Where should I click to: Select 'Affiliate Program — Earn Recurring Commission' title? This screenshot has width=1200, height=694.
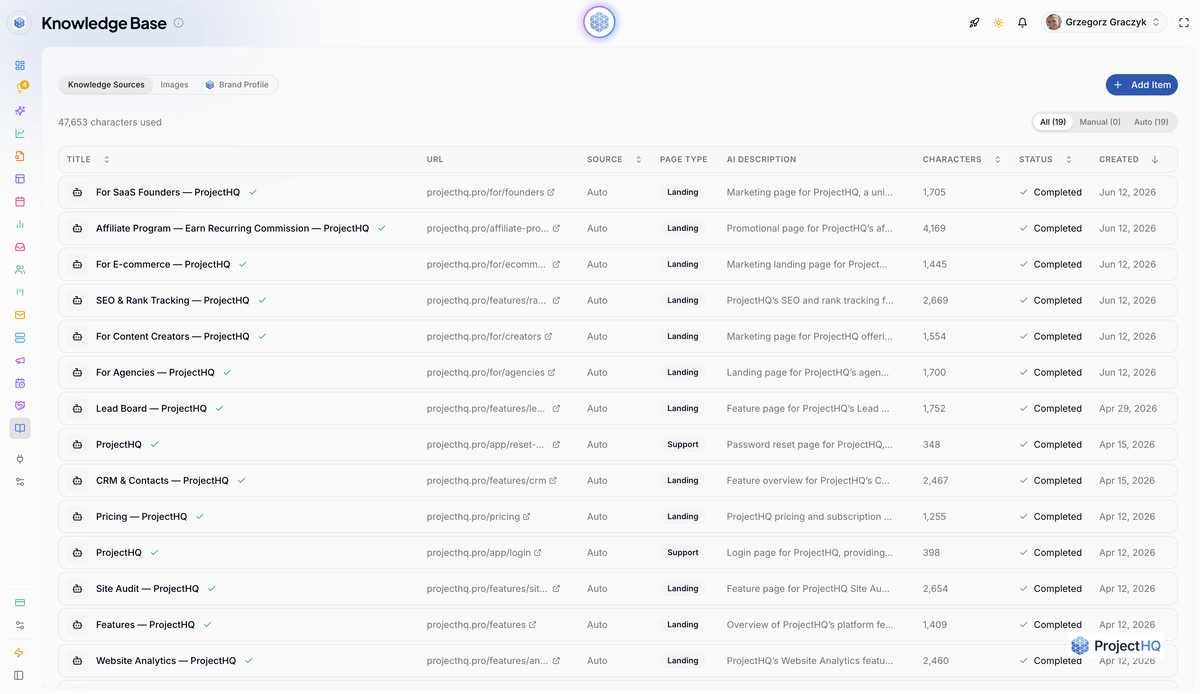click(x=232, y=228)
